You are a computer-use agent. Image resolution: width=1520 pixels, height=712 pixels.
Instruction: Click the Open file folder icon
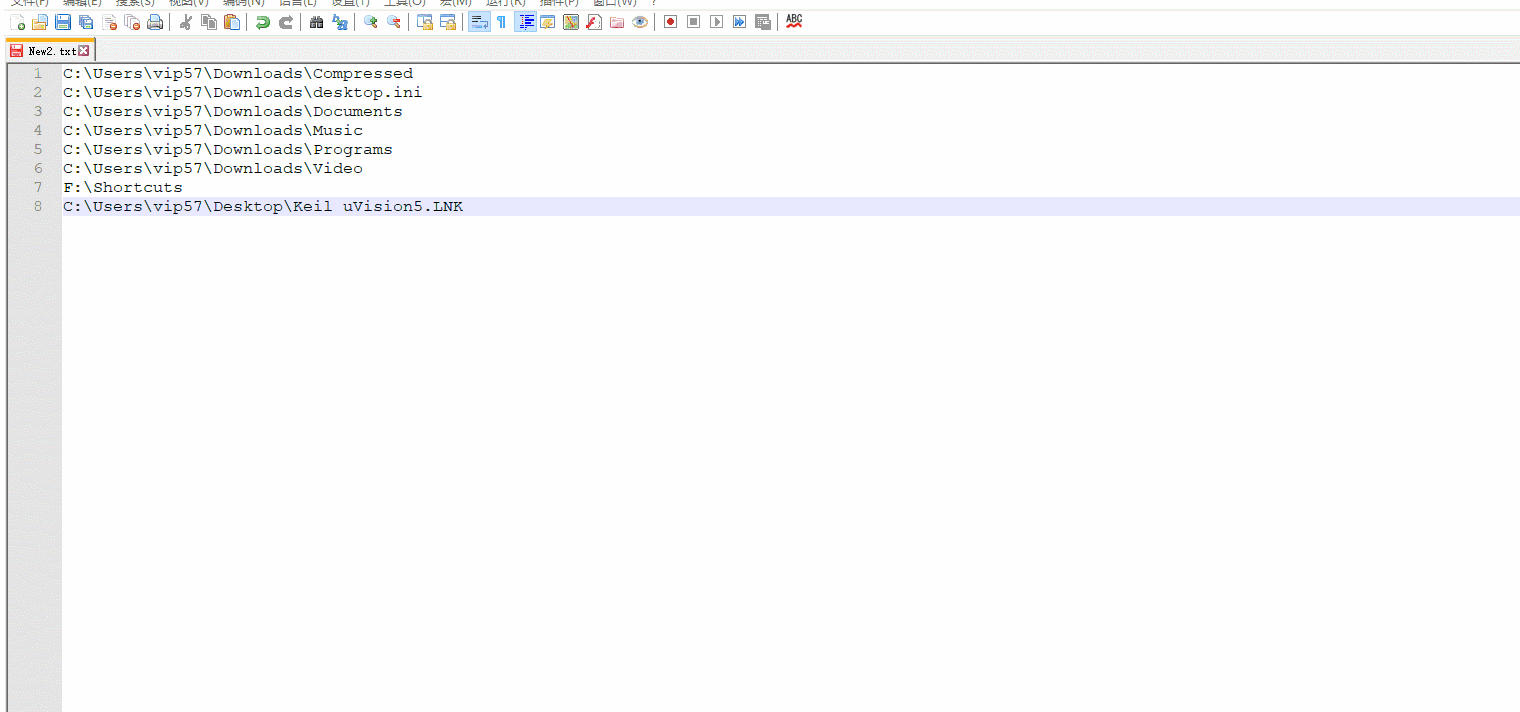click(x=40, y=22)
